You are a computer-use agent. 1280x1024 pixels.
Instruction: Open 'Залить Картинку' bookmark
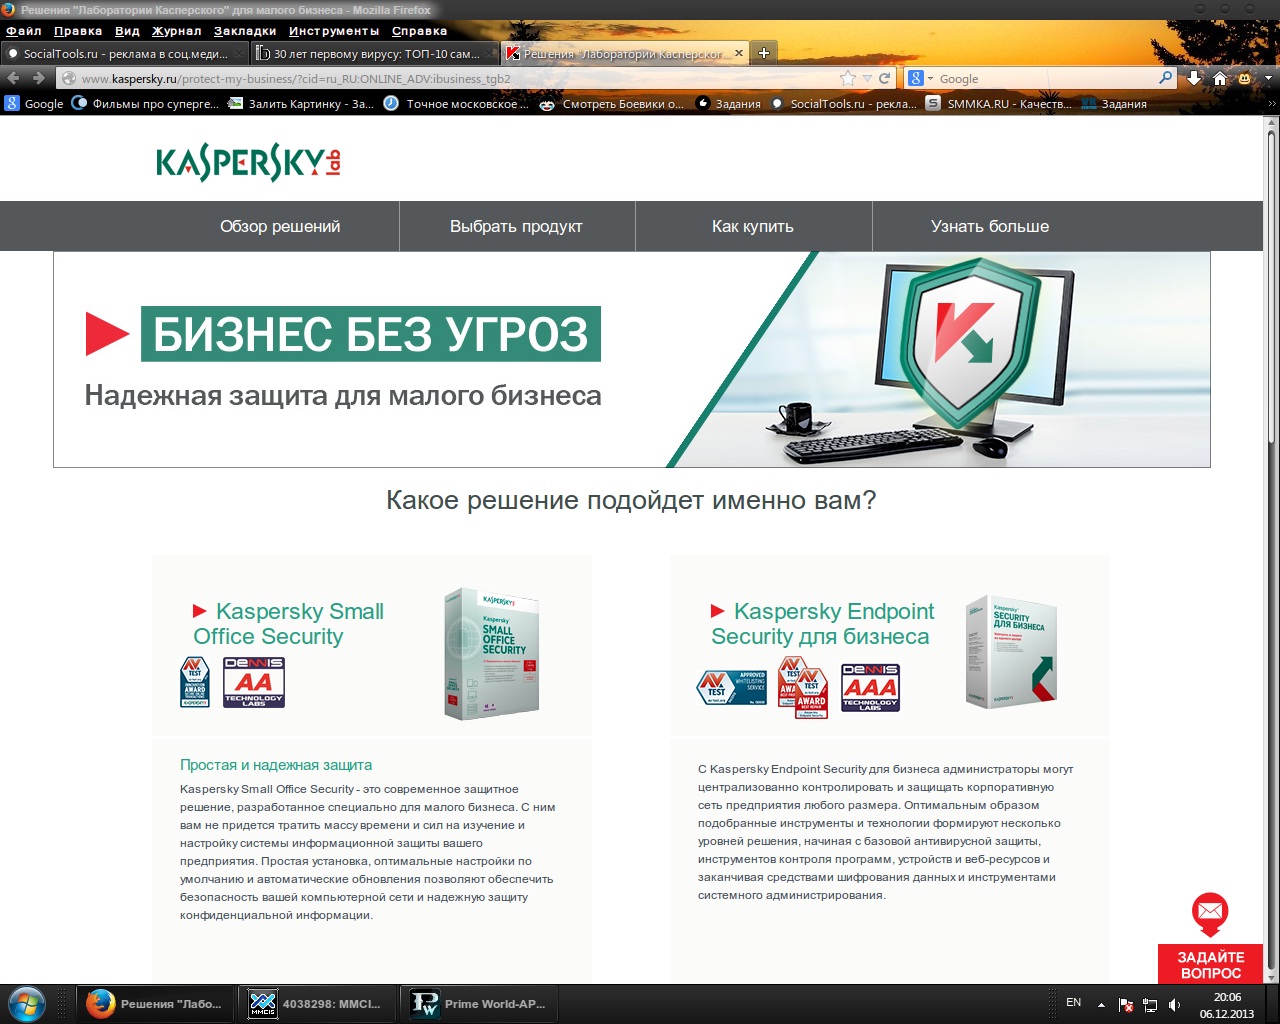(x=301, y=103)
